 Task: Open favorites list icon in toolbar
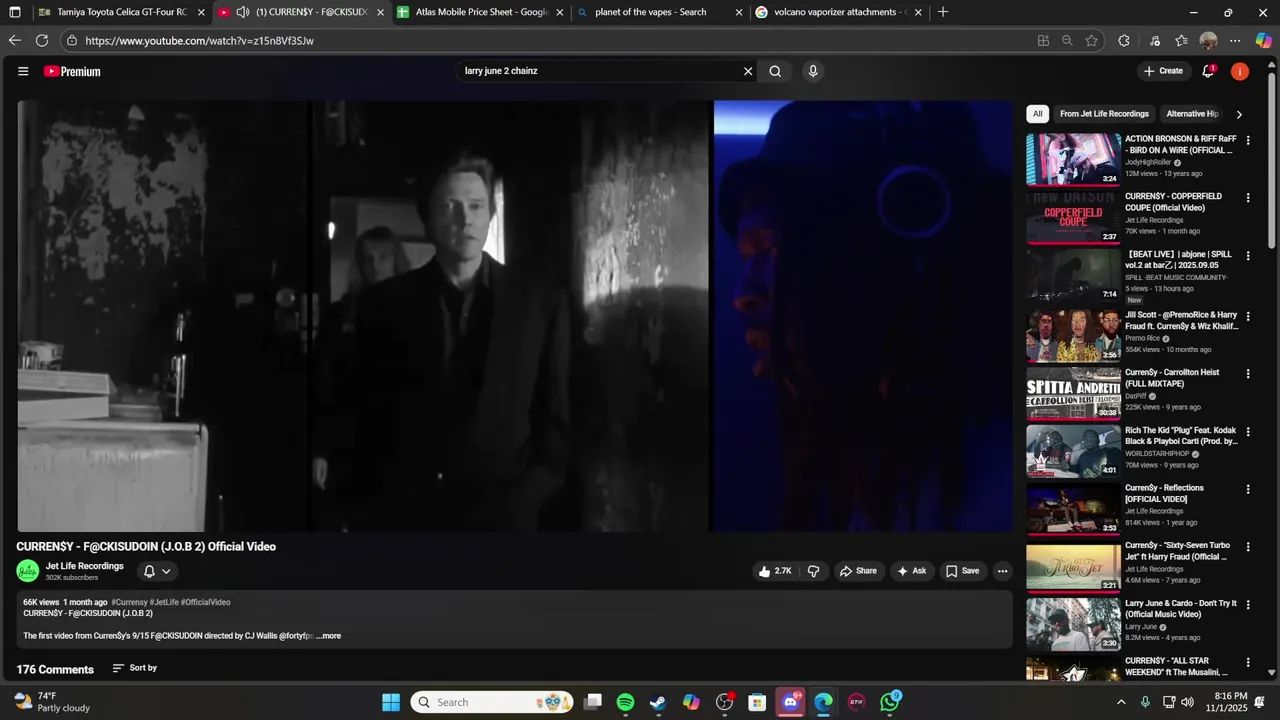pos(1182,41)
